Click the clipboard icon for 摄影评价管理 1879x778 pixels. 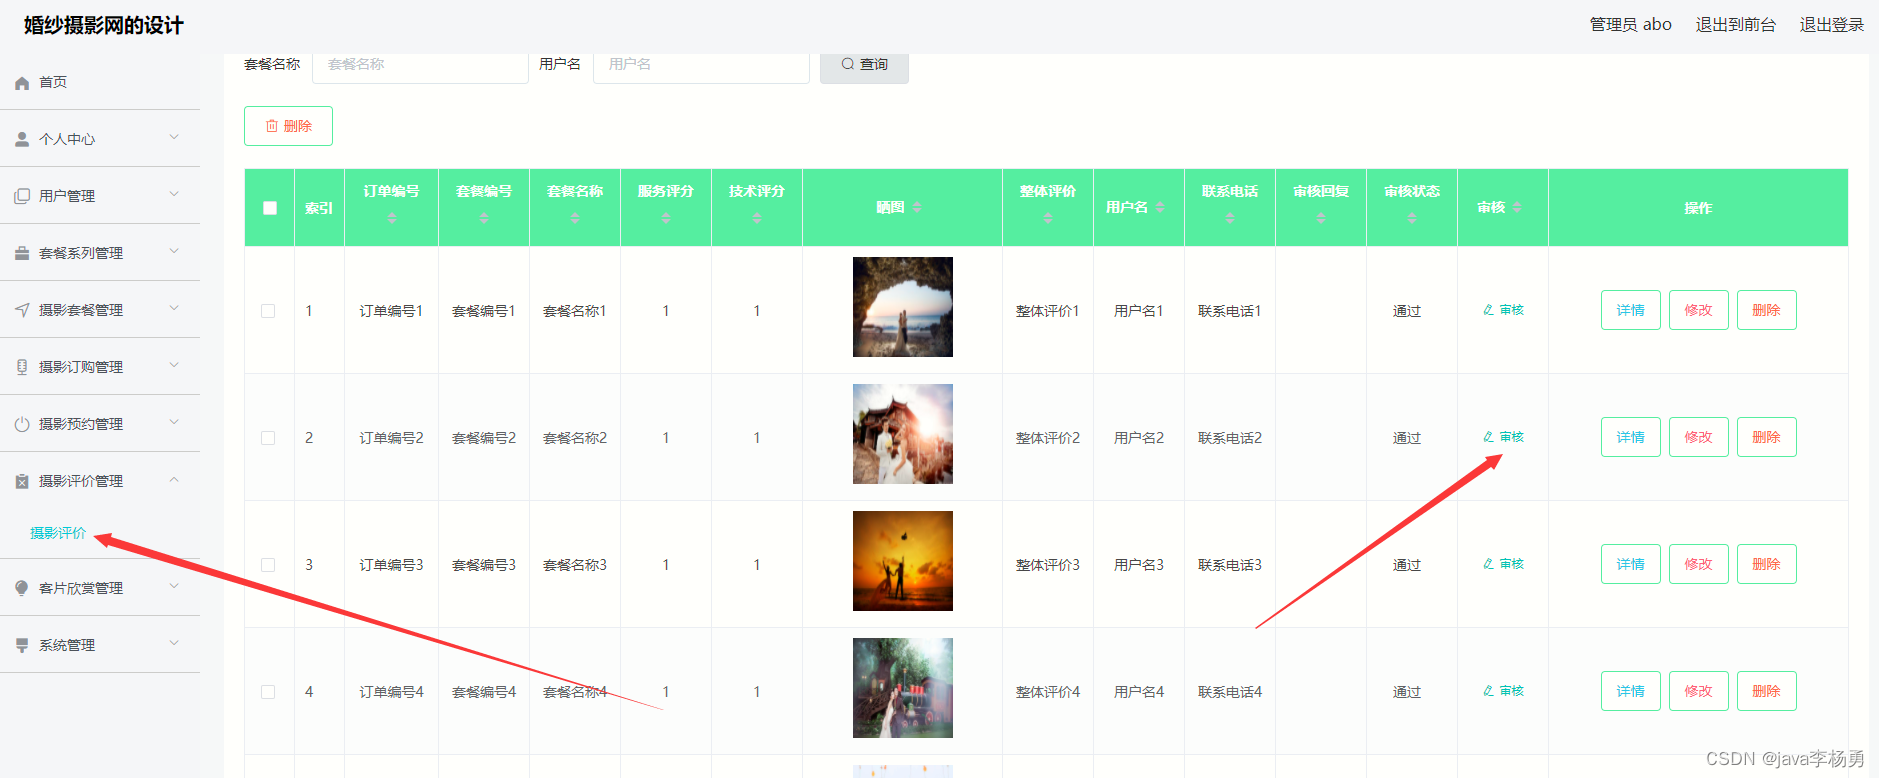click(22, 482)
